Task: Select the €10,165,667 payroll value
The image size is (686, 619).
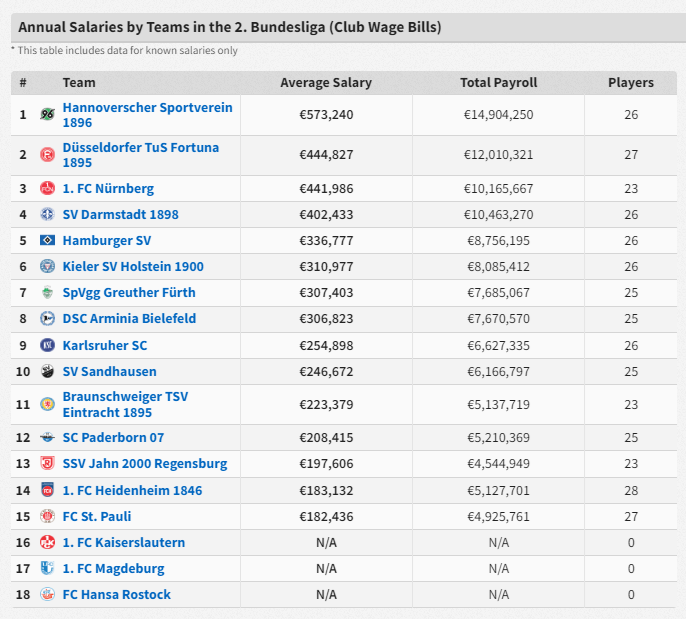Action: coord(498,189)
